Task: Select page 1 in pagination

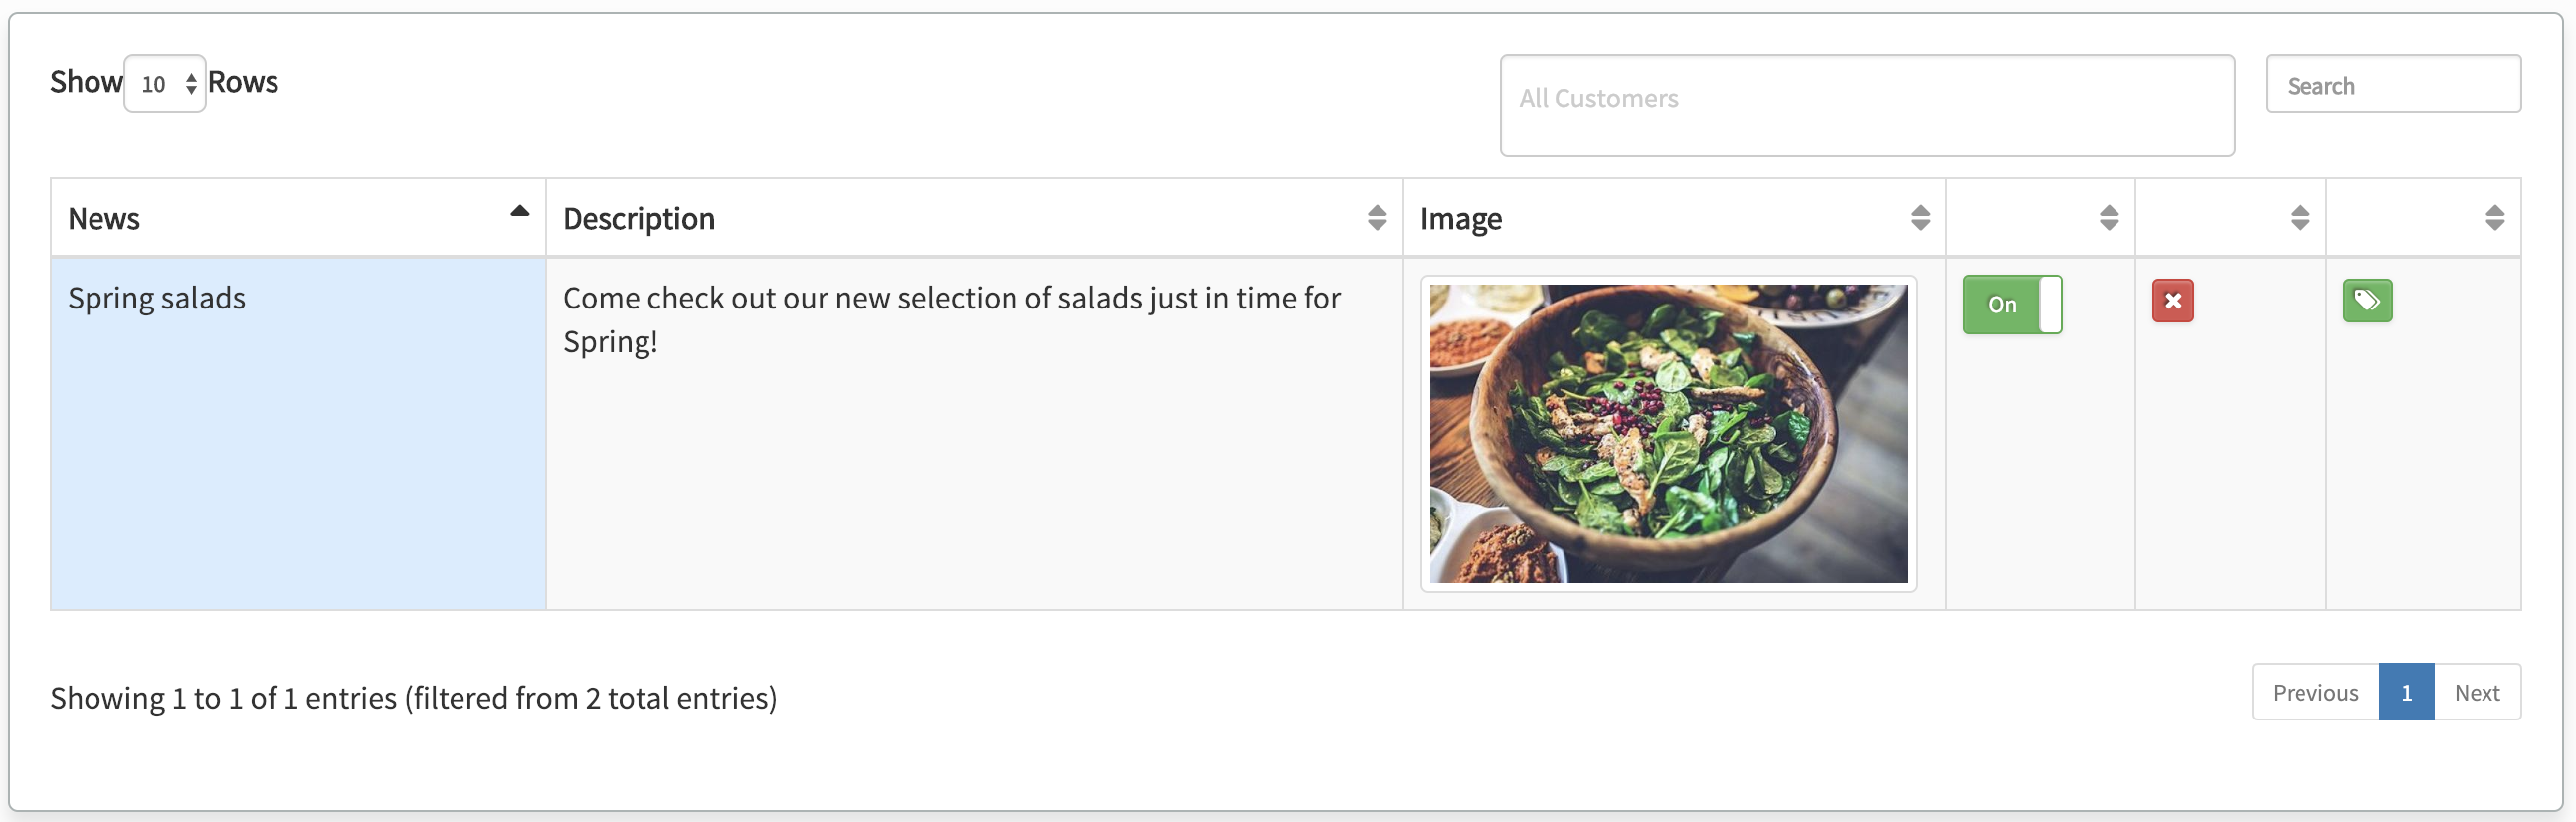Action: [2405, 692]
